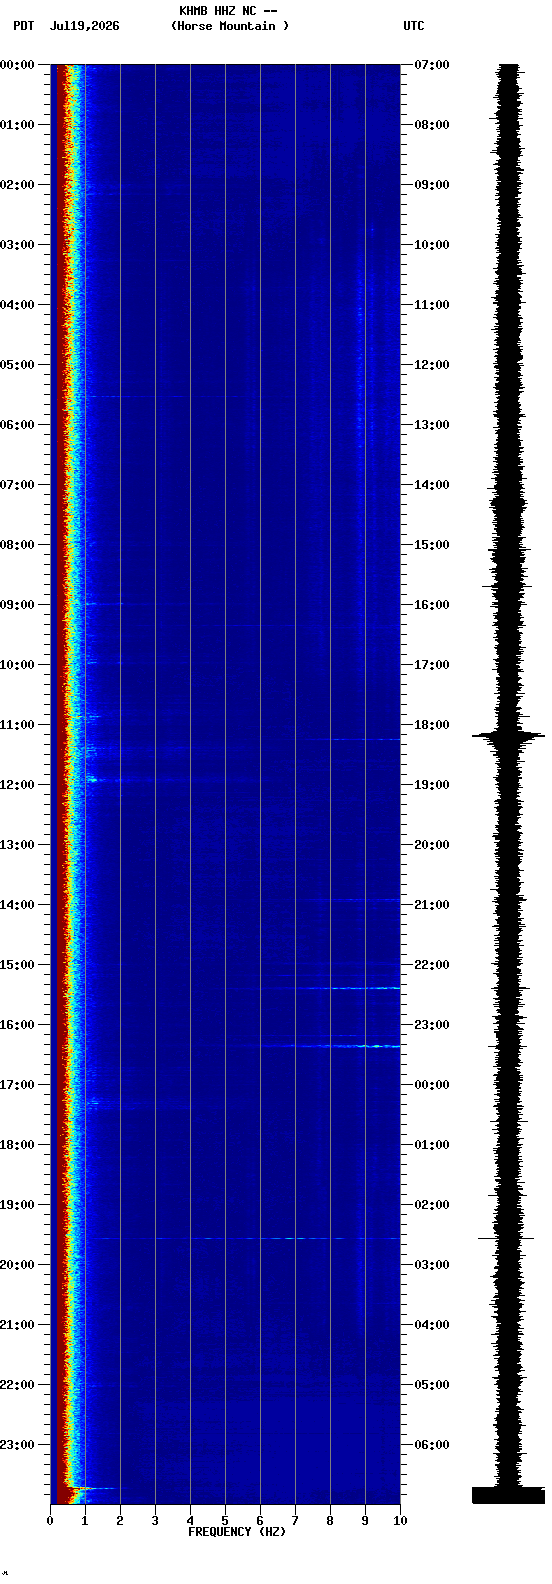Click the 18:00 UTC time label
This screenshot has width=552, height=1584.
[x=432, y=725]
